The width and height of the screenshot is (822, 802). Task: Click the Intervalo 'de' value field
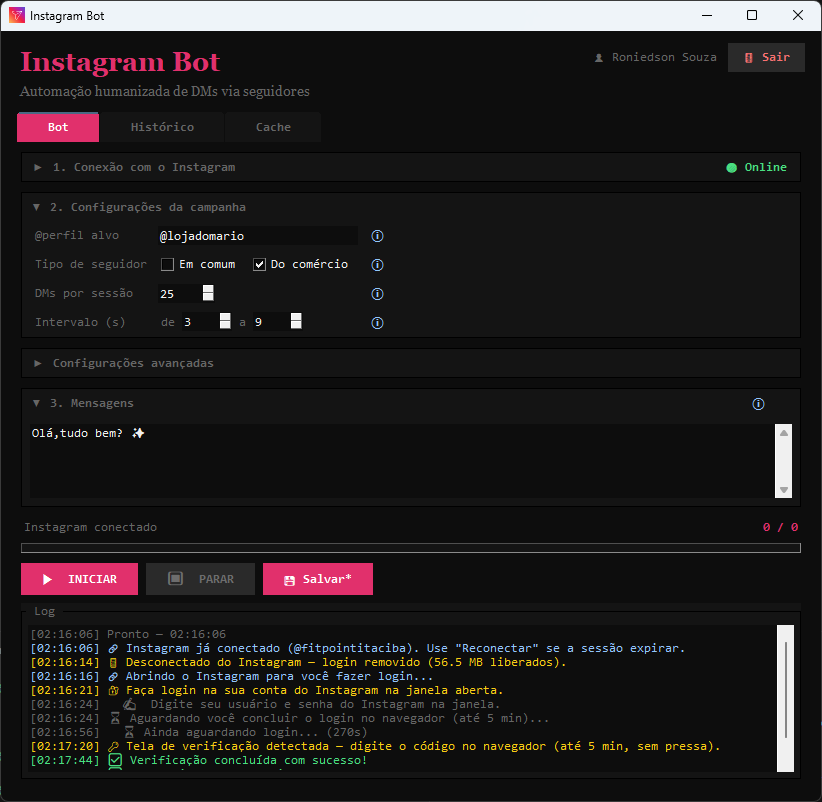click(x=200, y=322)
